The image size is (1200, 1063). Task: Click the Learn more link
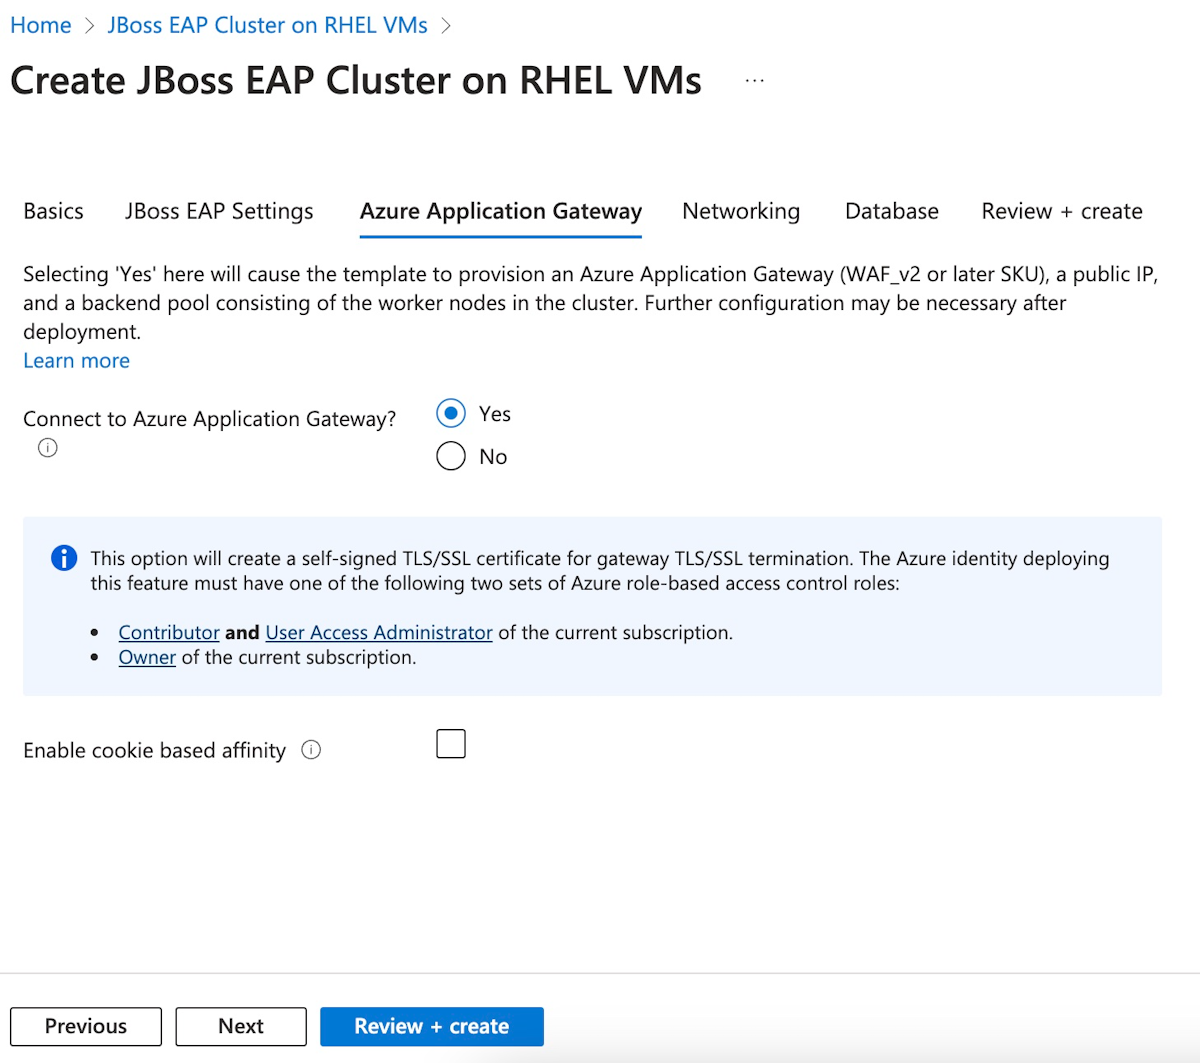click(x=77, y=361)
